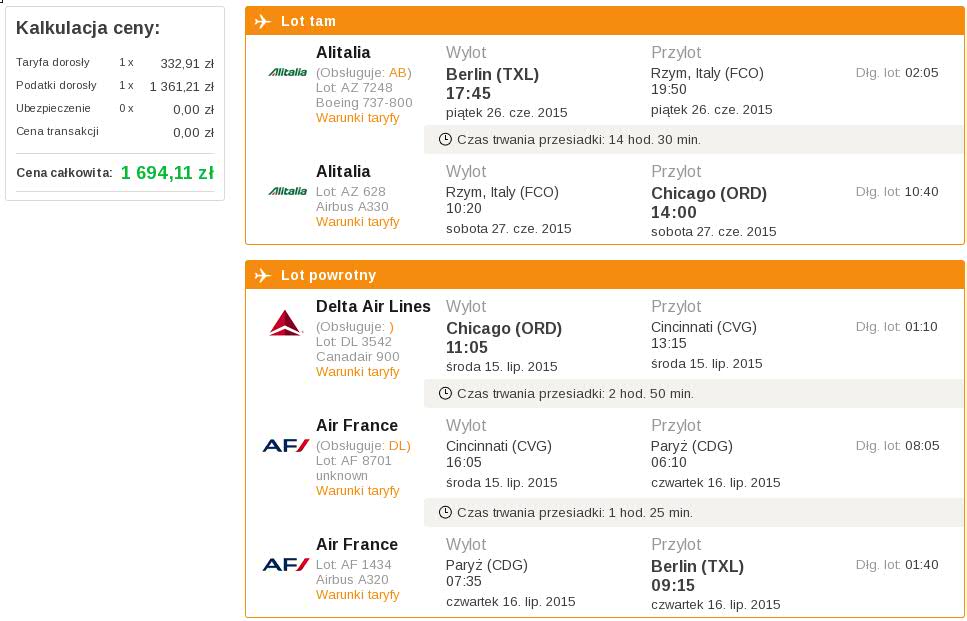Click clock icon beside 14 hod. 30 min. layover
The height and width of the screenshot is (621, 967).
pos(445,139)
